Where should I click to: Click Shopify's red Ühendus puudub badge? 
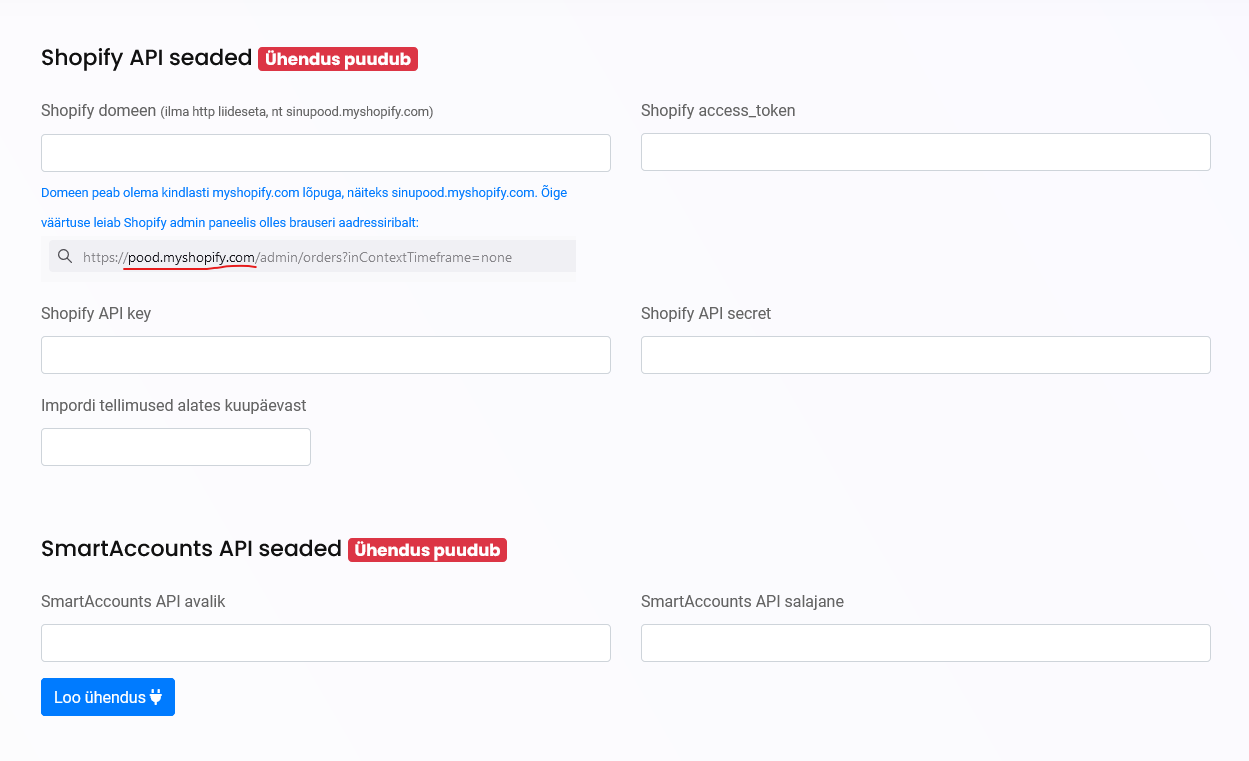pyautogui.click(x=338, y=59)
